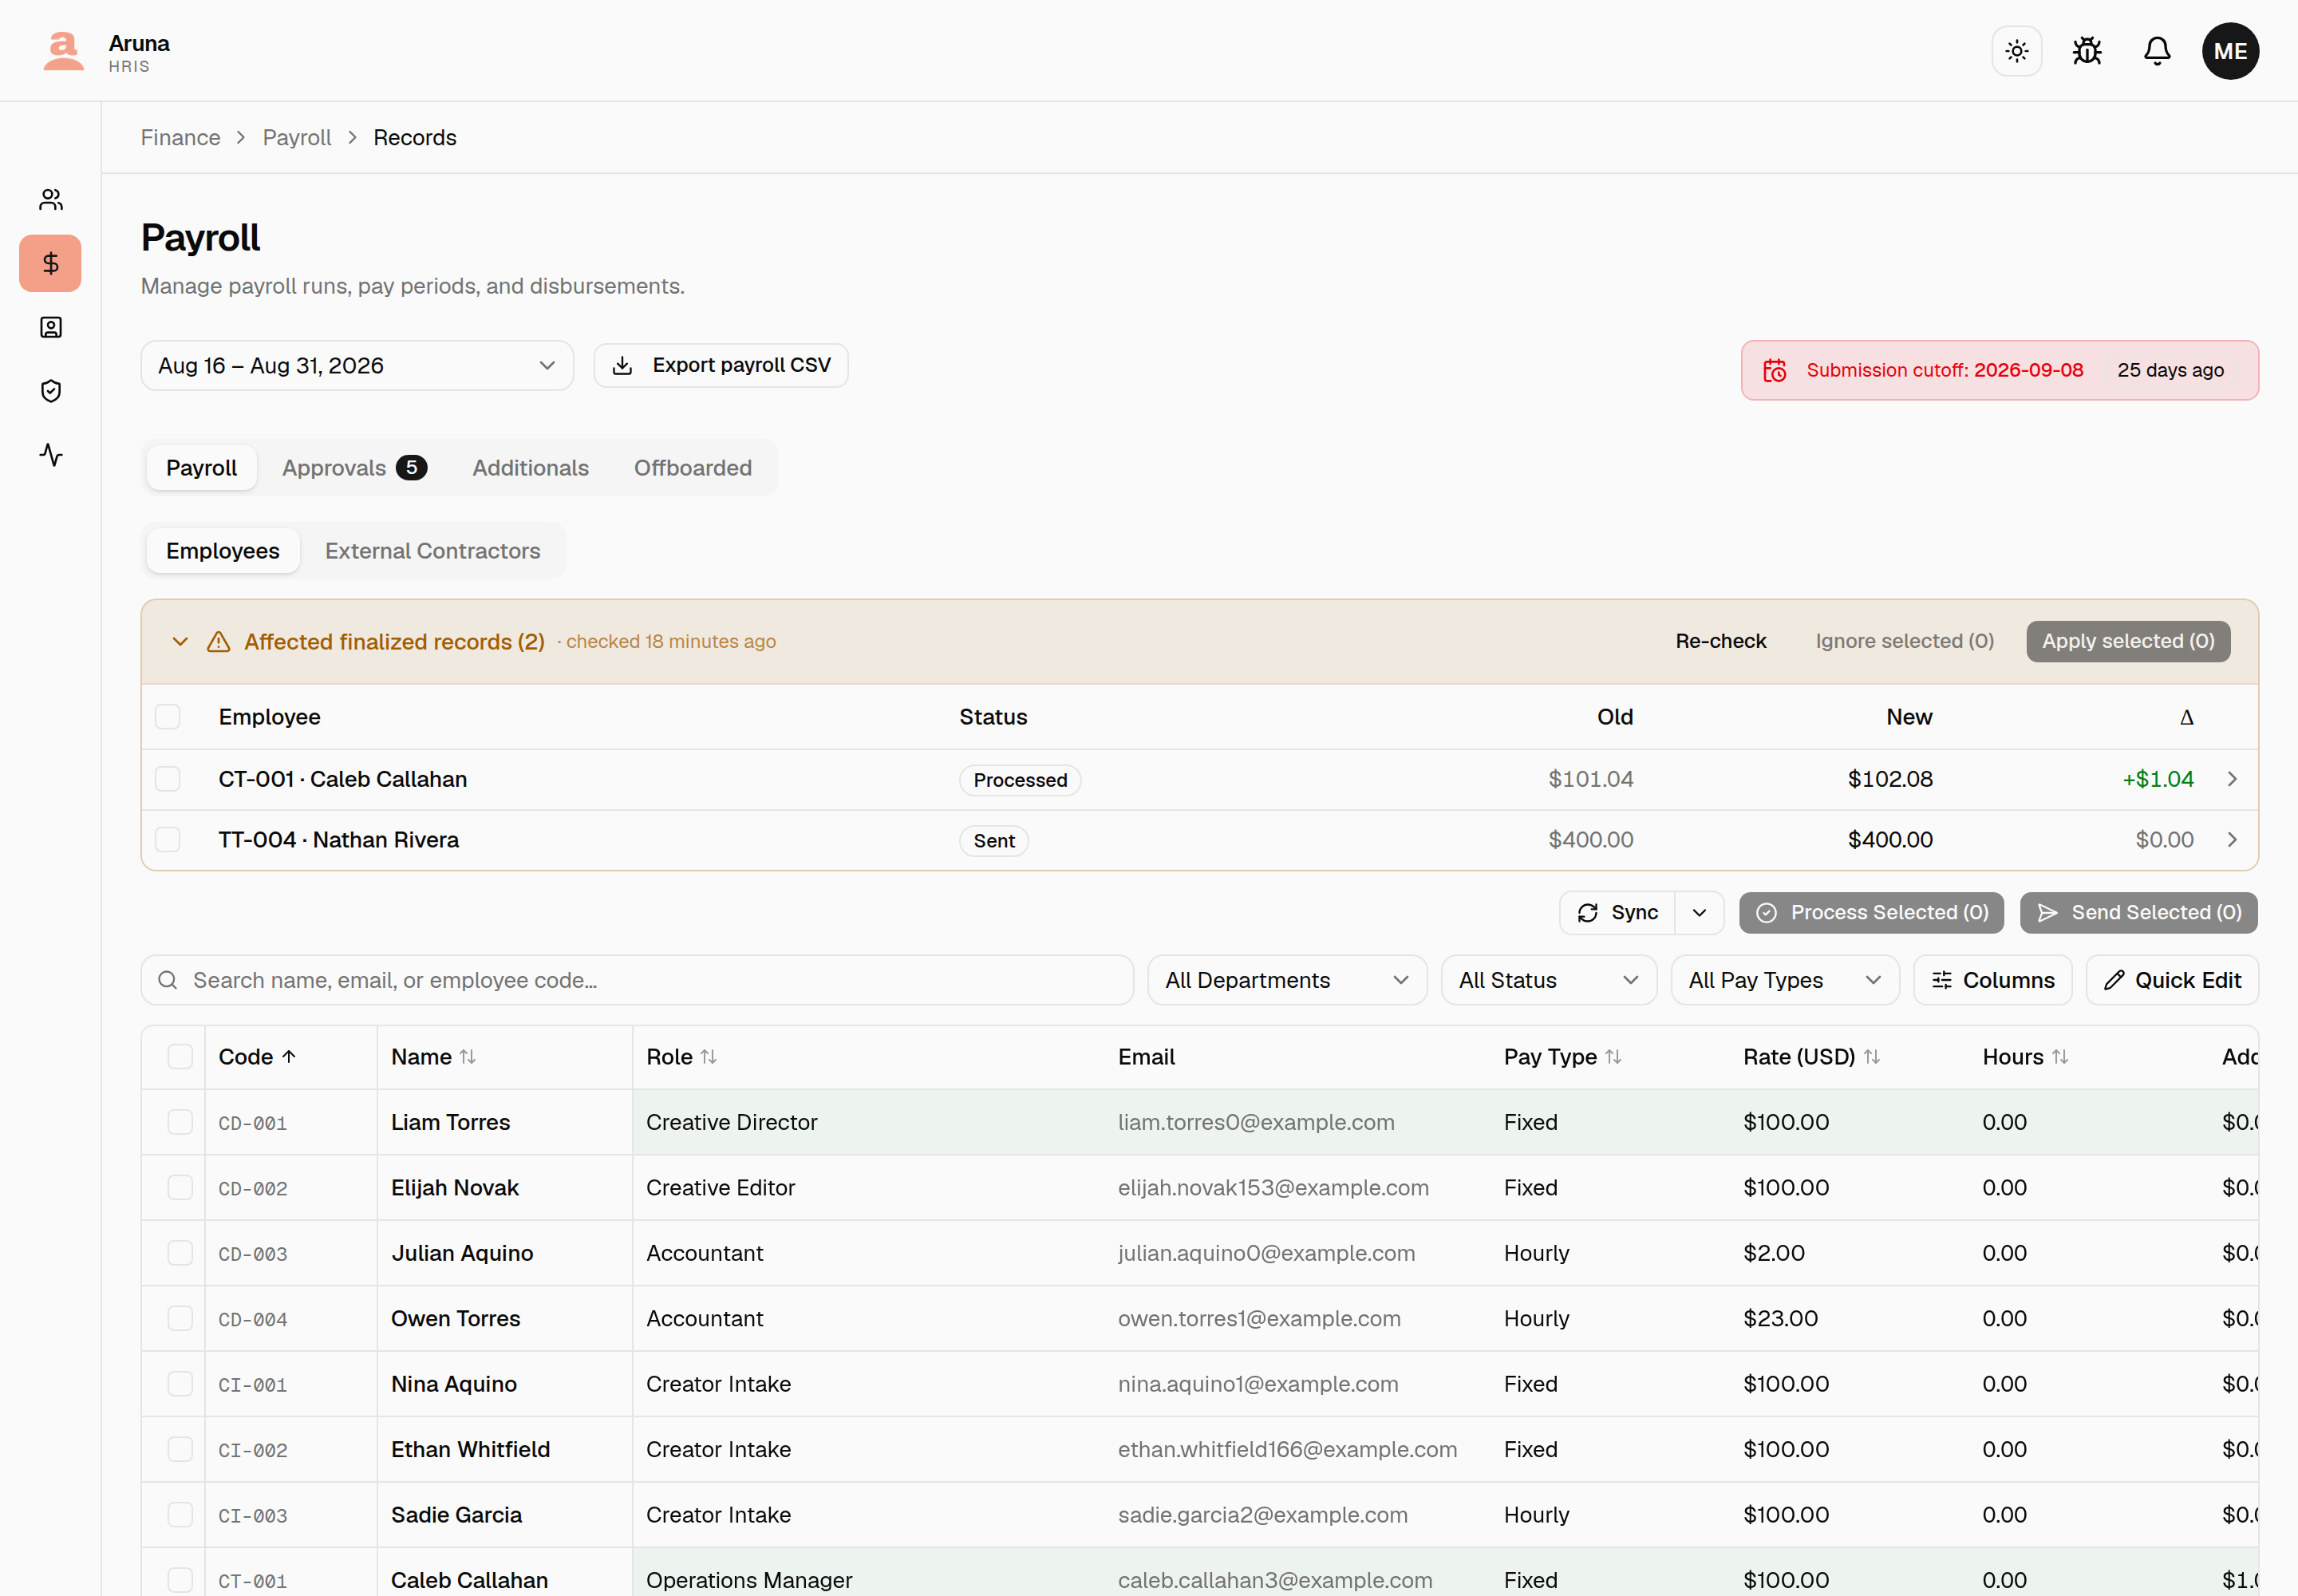Select the dollar Finance sidebar icon
2298x1596 pixels.
pos(51,263)
